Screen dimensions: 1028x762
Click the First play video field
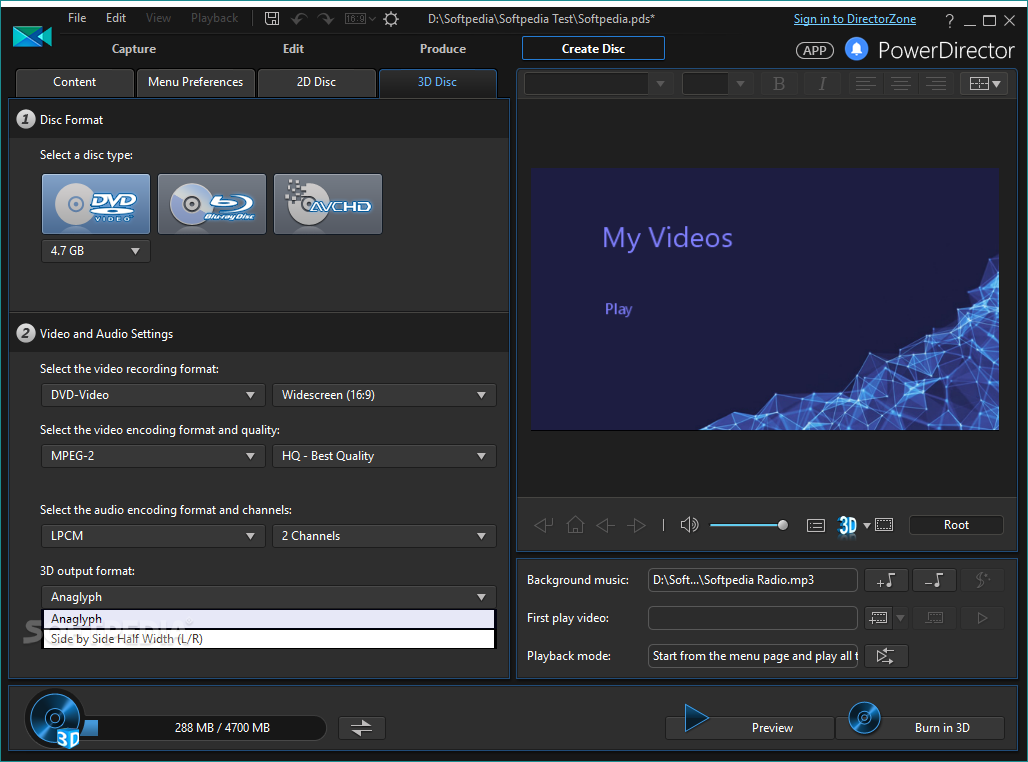point(753,618)
